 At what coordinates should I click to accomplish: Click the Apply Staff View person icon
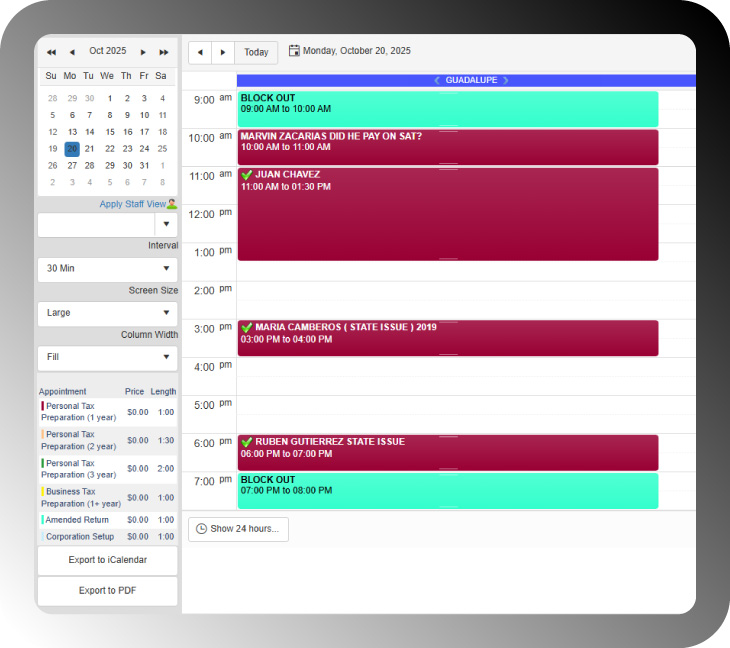(x=172, y=204)
